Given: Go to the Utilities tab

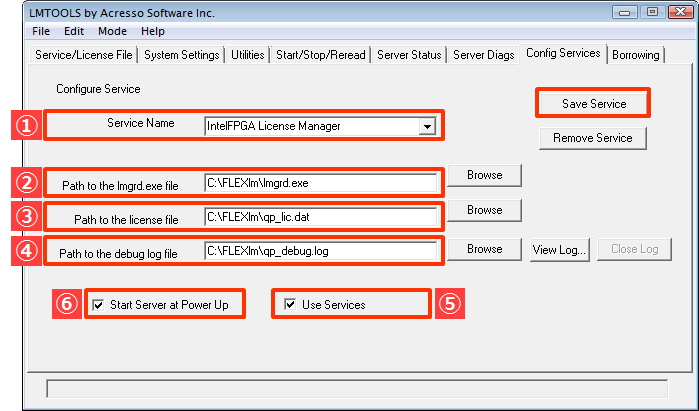Looking at the screenshot, I should (247, 55).
